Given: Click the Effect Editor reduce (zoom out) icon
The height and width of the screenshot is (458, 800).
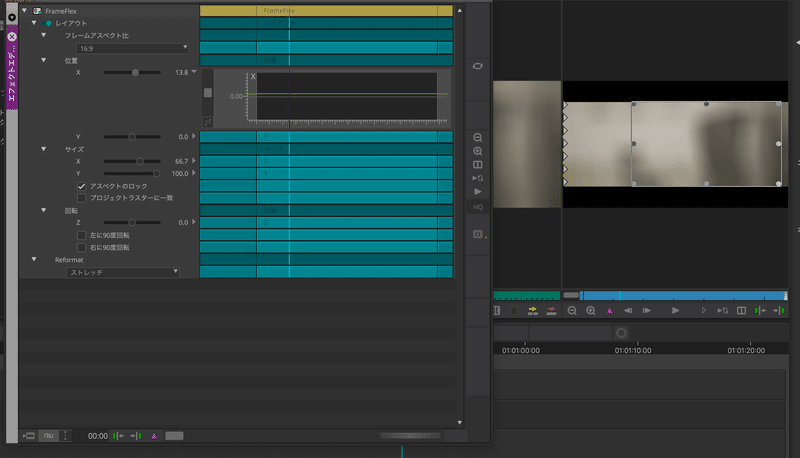Looking at the screenshot, I should 478,138.
